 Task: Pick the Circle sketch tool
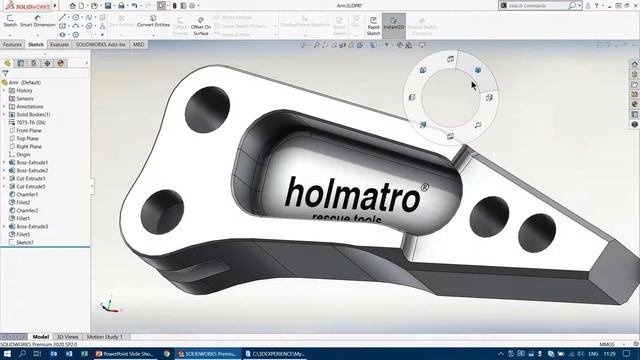pos(76,18)
